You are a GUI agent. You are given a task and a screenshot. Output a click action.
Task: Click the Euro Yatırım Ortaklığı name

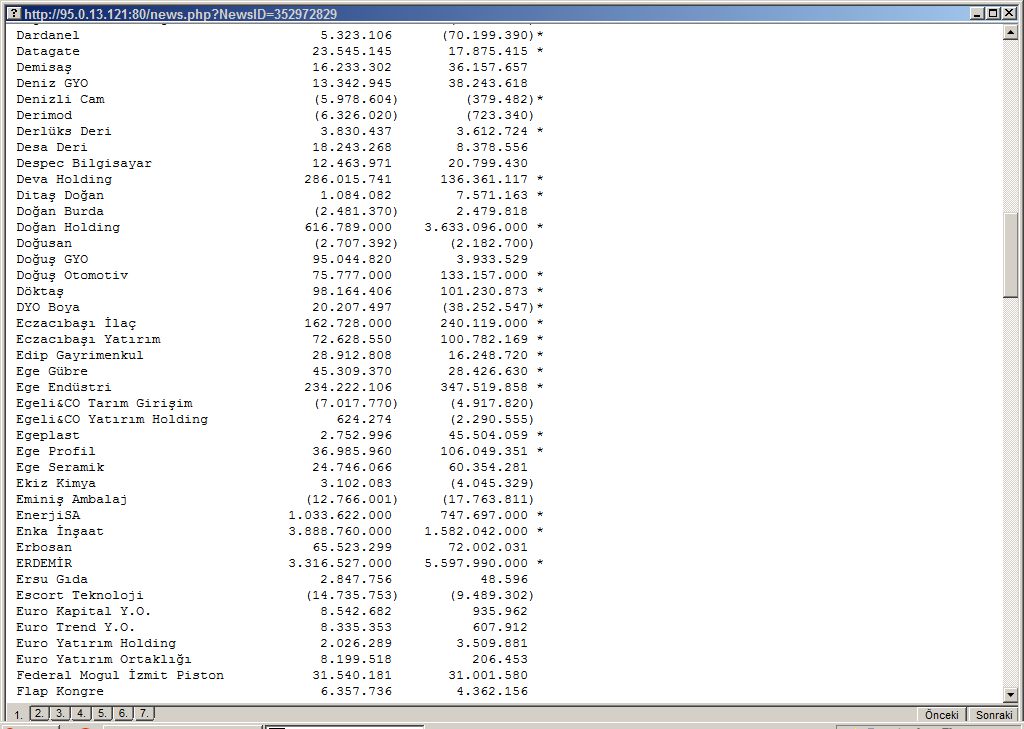click(x=104, y=659)
